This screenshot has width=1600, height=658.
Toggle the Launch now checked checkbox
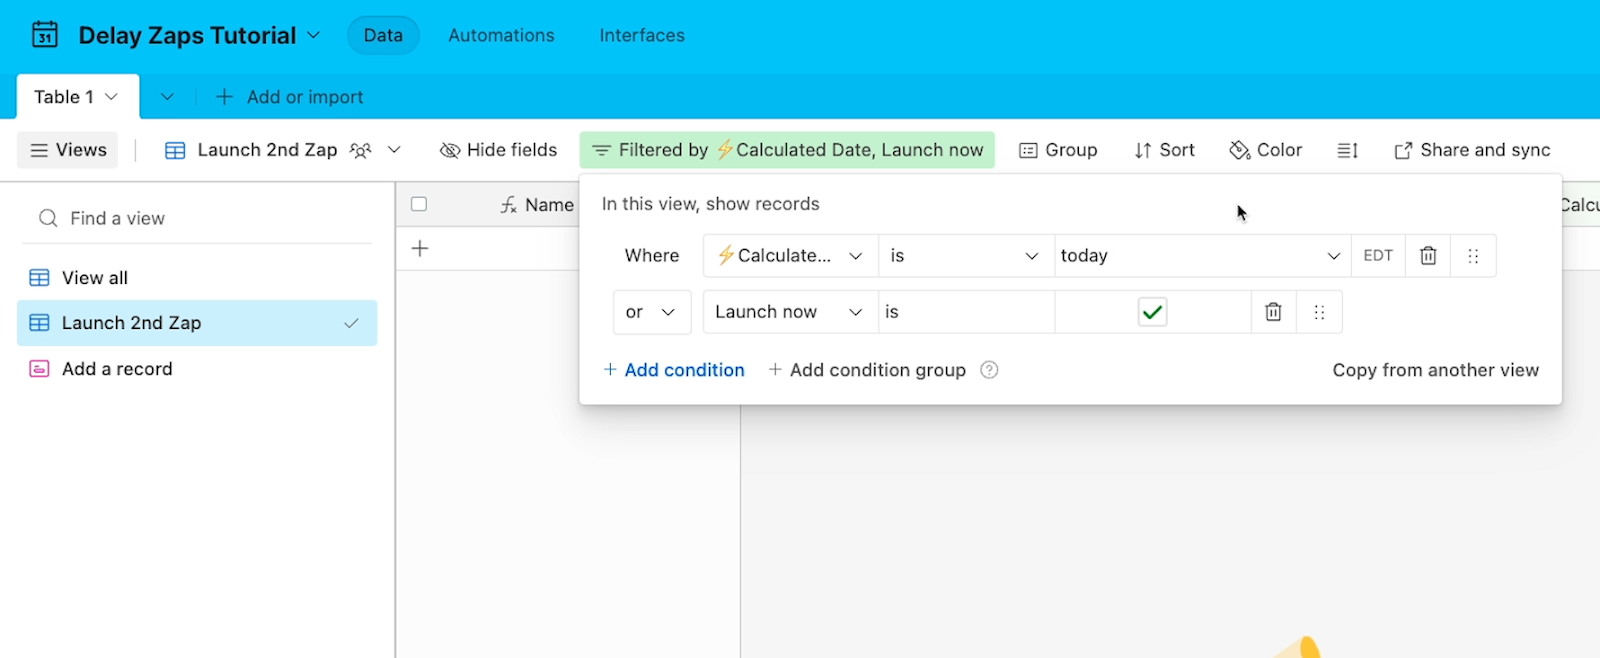click(x=1152, y=312)
